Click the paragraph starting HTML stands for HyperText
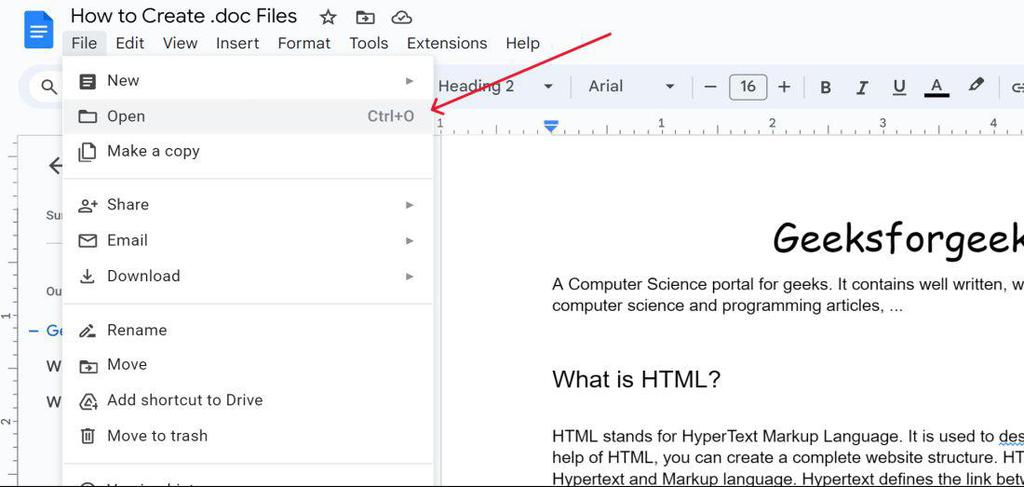 pos(788,458)
